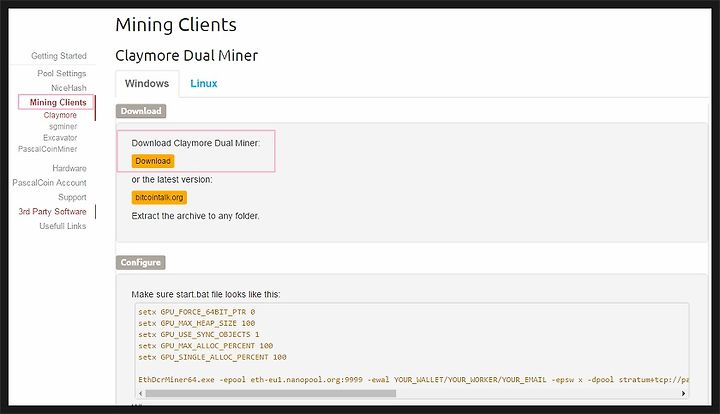Screen dimensions: 720x414
Task: Go to Pool Settings in sidebar
Action: (62, 73)
